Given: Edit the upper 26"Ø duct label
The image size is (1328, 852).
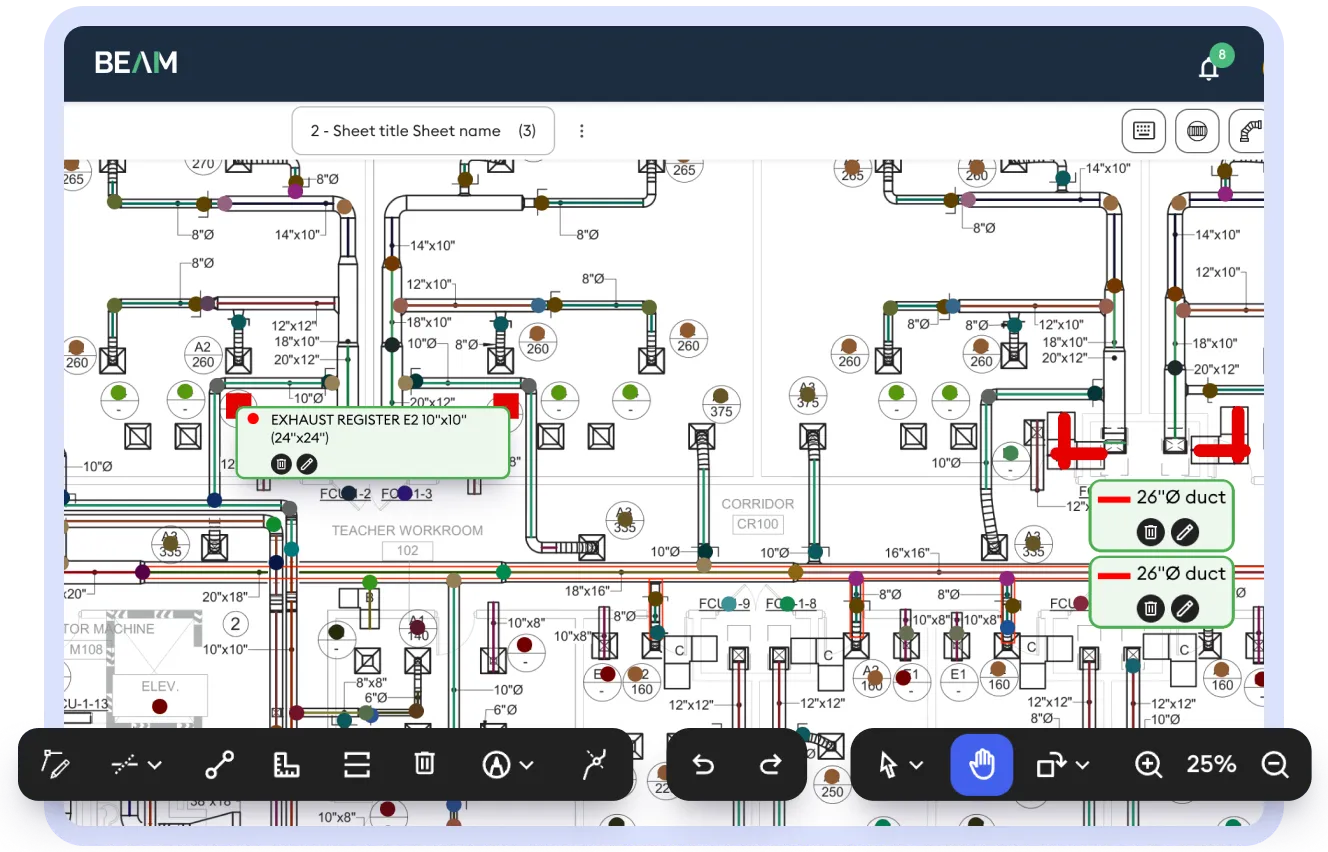Looking at the screenshot, I should (x=1185, y=532).
